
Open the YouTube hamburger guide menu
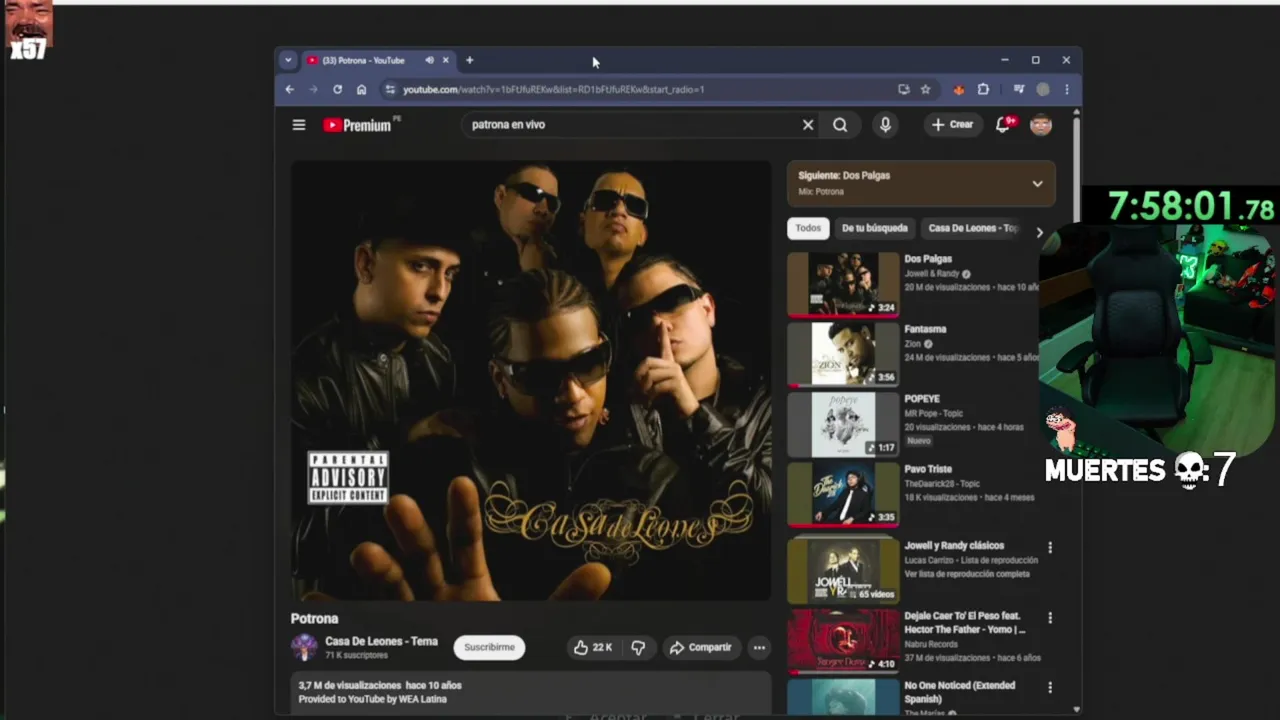(298, 125)
